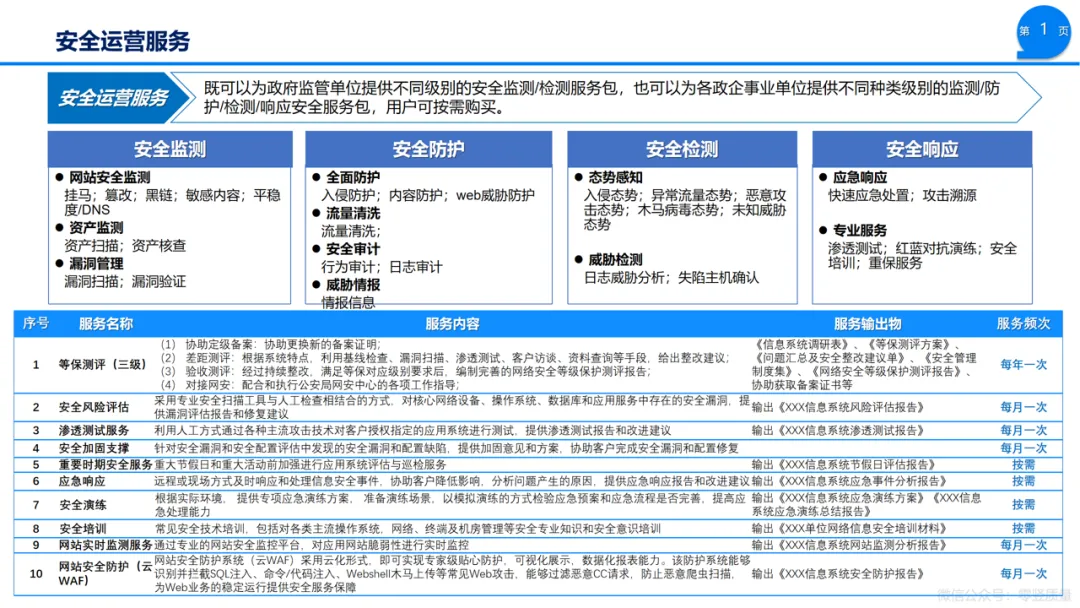
Task: Click the 安全审计 bullet heading
Action: coord(353,249)
